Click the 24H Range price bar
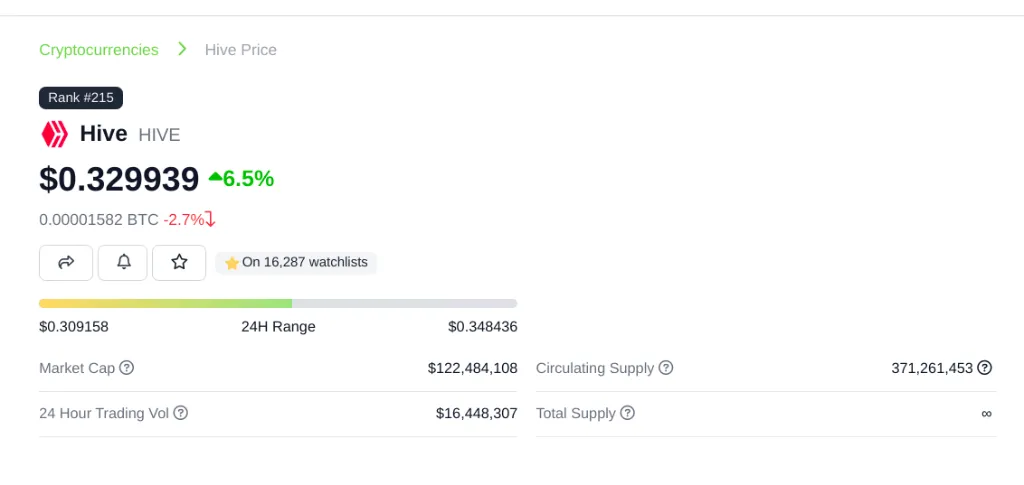 tap(278, 304)
